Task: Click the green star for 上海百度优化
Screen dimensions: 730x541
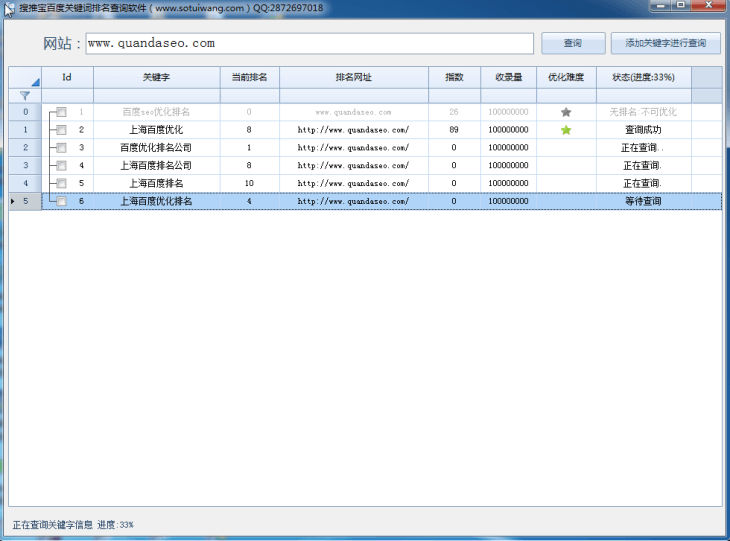Action: click(566, 130)
